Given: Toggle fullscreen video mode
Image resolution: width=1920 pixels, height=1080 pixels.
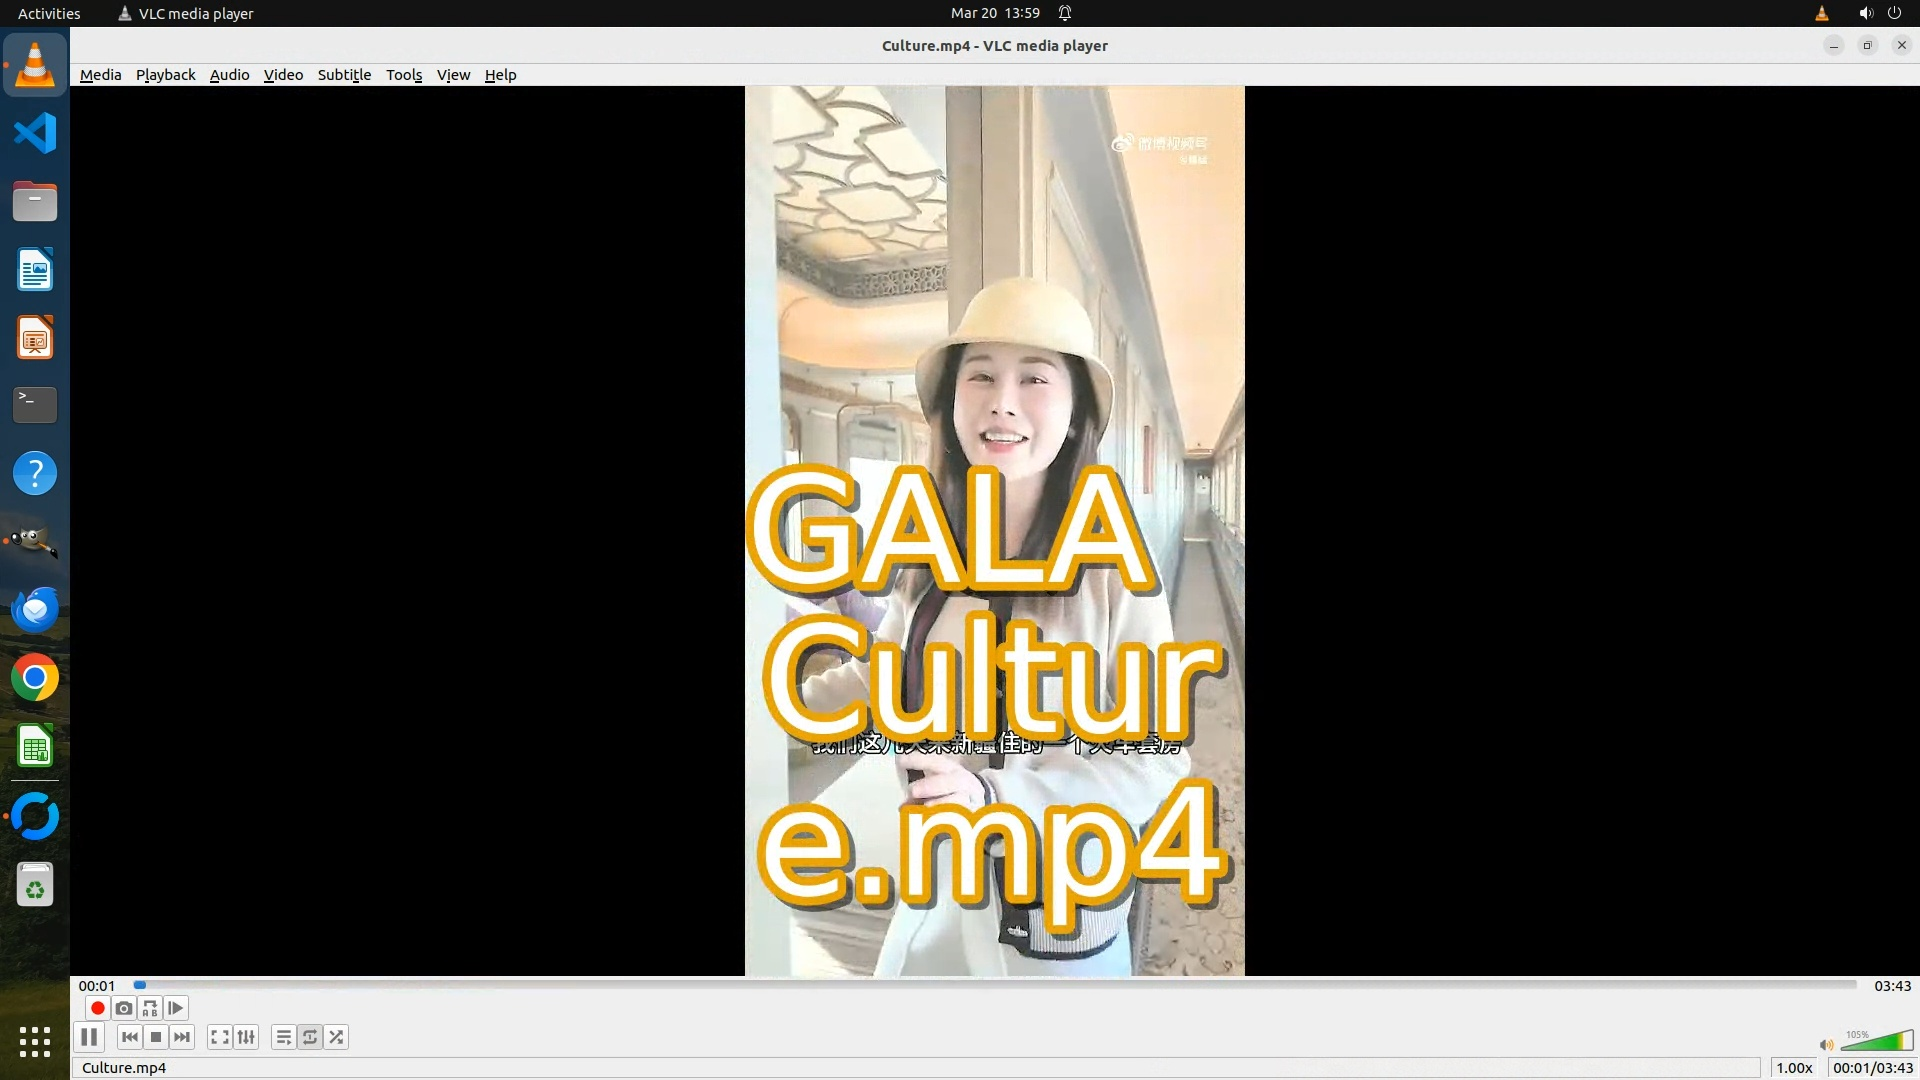Looking at the screenshot, I should tap(220, 1037).
